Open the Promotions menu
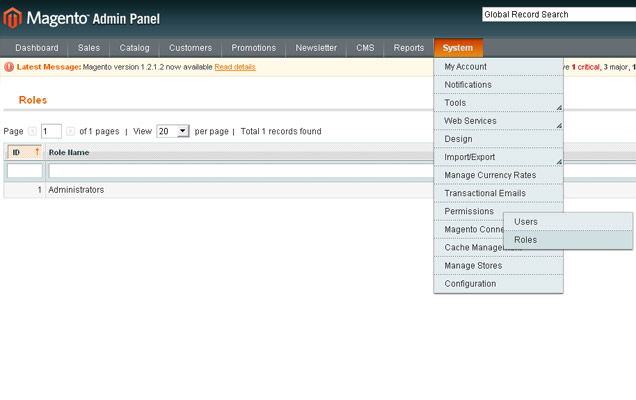Viewport: 636px width, 400px height. click(254, 48)
